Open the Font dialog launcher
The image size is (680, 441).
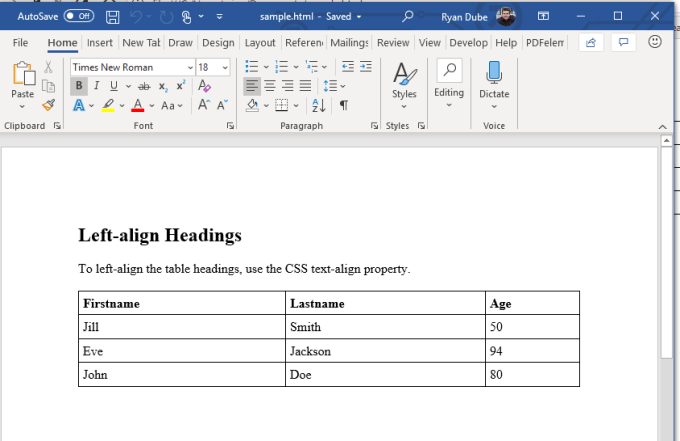click(230, 126)
